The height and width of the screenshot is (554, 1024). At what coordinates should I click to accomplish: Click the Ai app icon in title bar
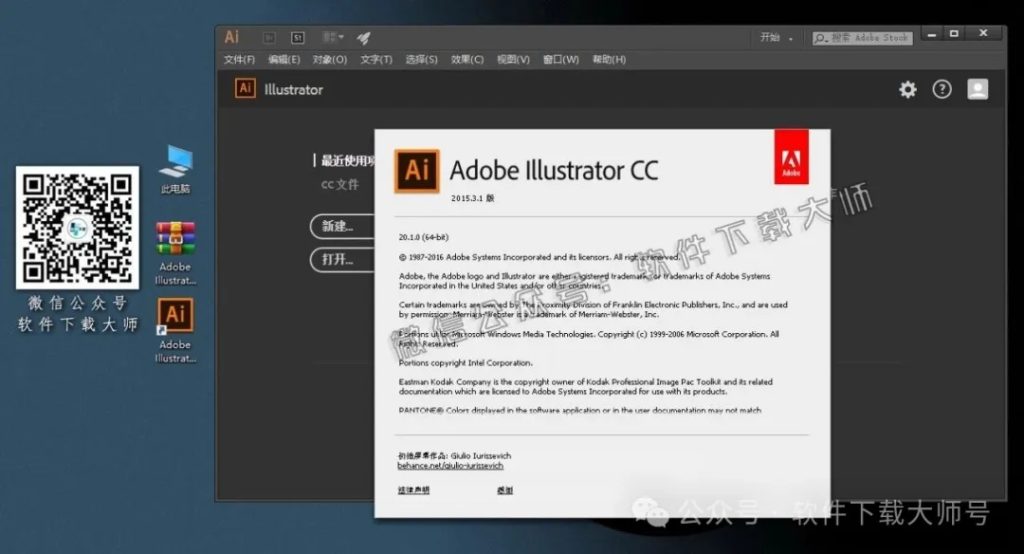(x=232, y=37)
